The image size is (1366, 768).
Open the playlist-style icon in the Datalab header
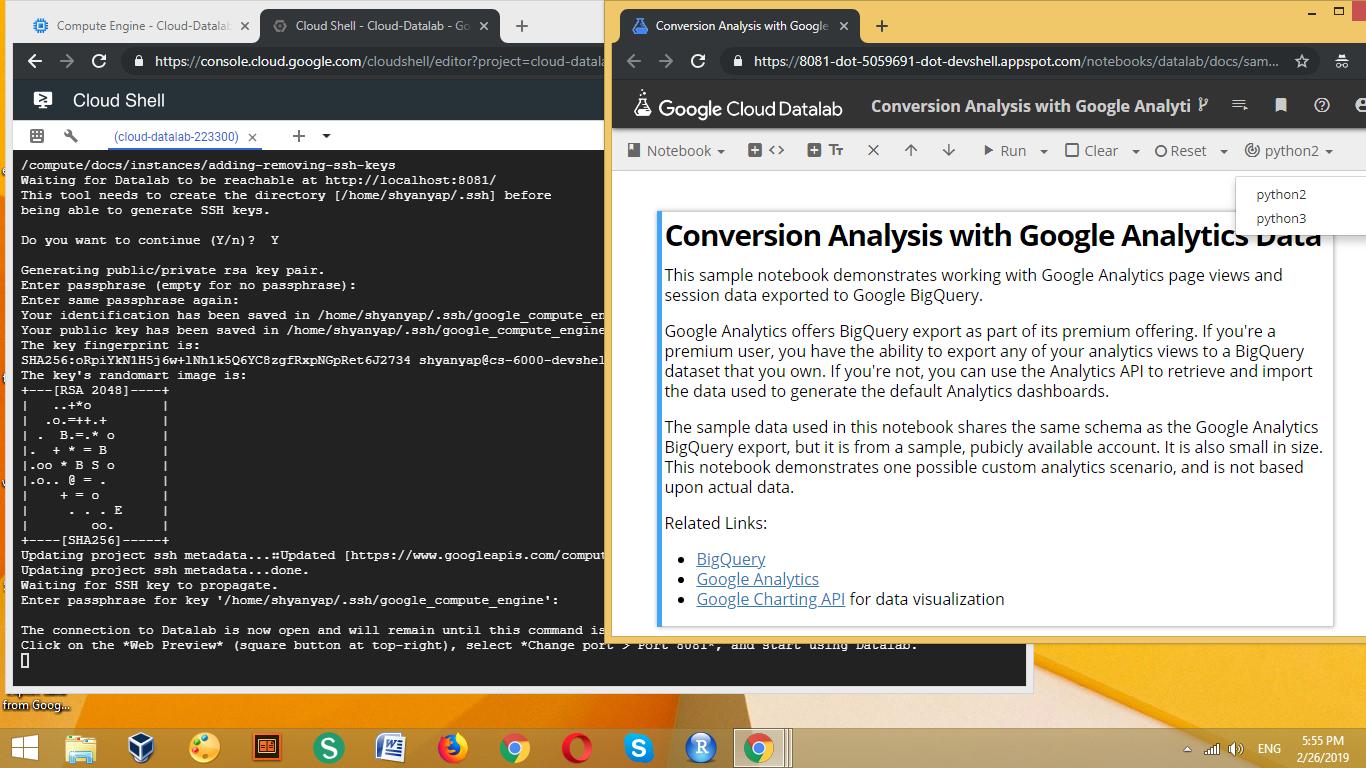(x=1240, y=105)
